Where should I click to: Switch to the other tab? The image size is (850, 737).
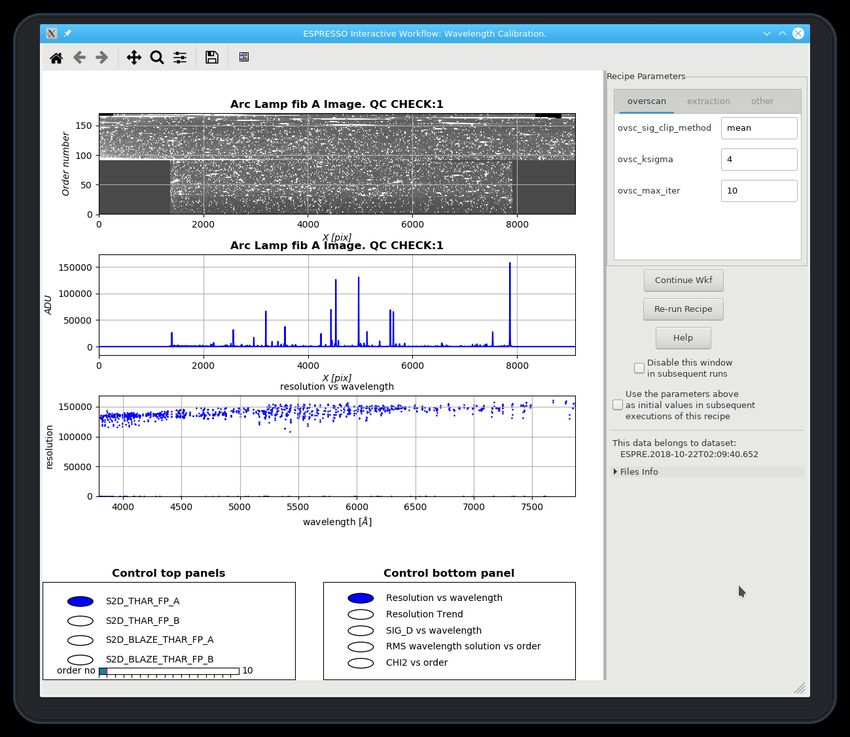coord(762,101)
